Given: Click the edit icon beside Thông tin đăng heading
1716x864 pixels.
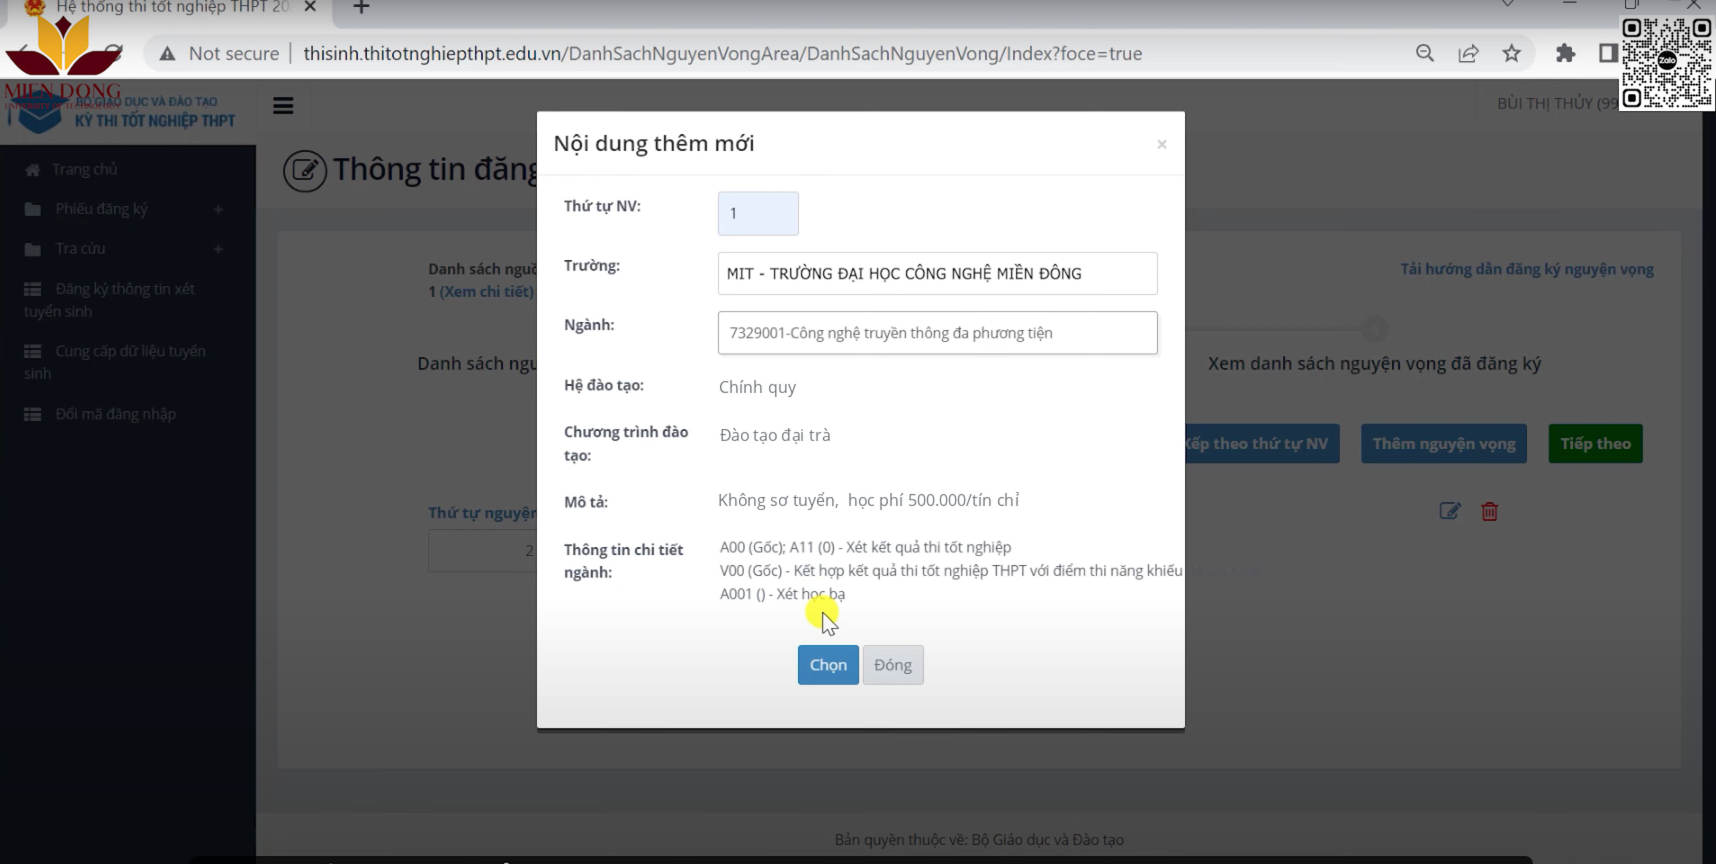Looking at the screenshot, I should click(x=305, y=171).
